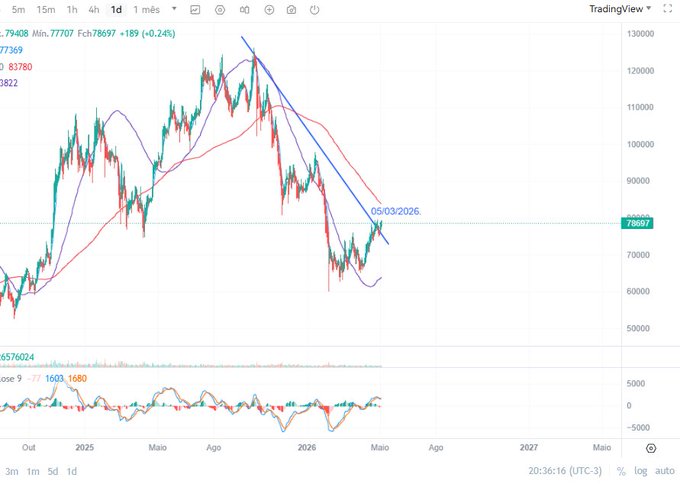The image size is (680, 484).
Task: Toggle percent scale button
Action: (621, 471)
